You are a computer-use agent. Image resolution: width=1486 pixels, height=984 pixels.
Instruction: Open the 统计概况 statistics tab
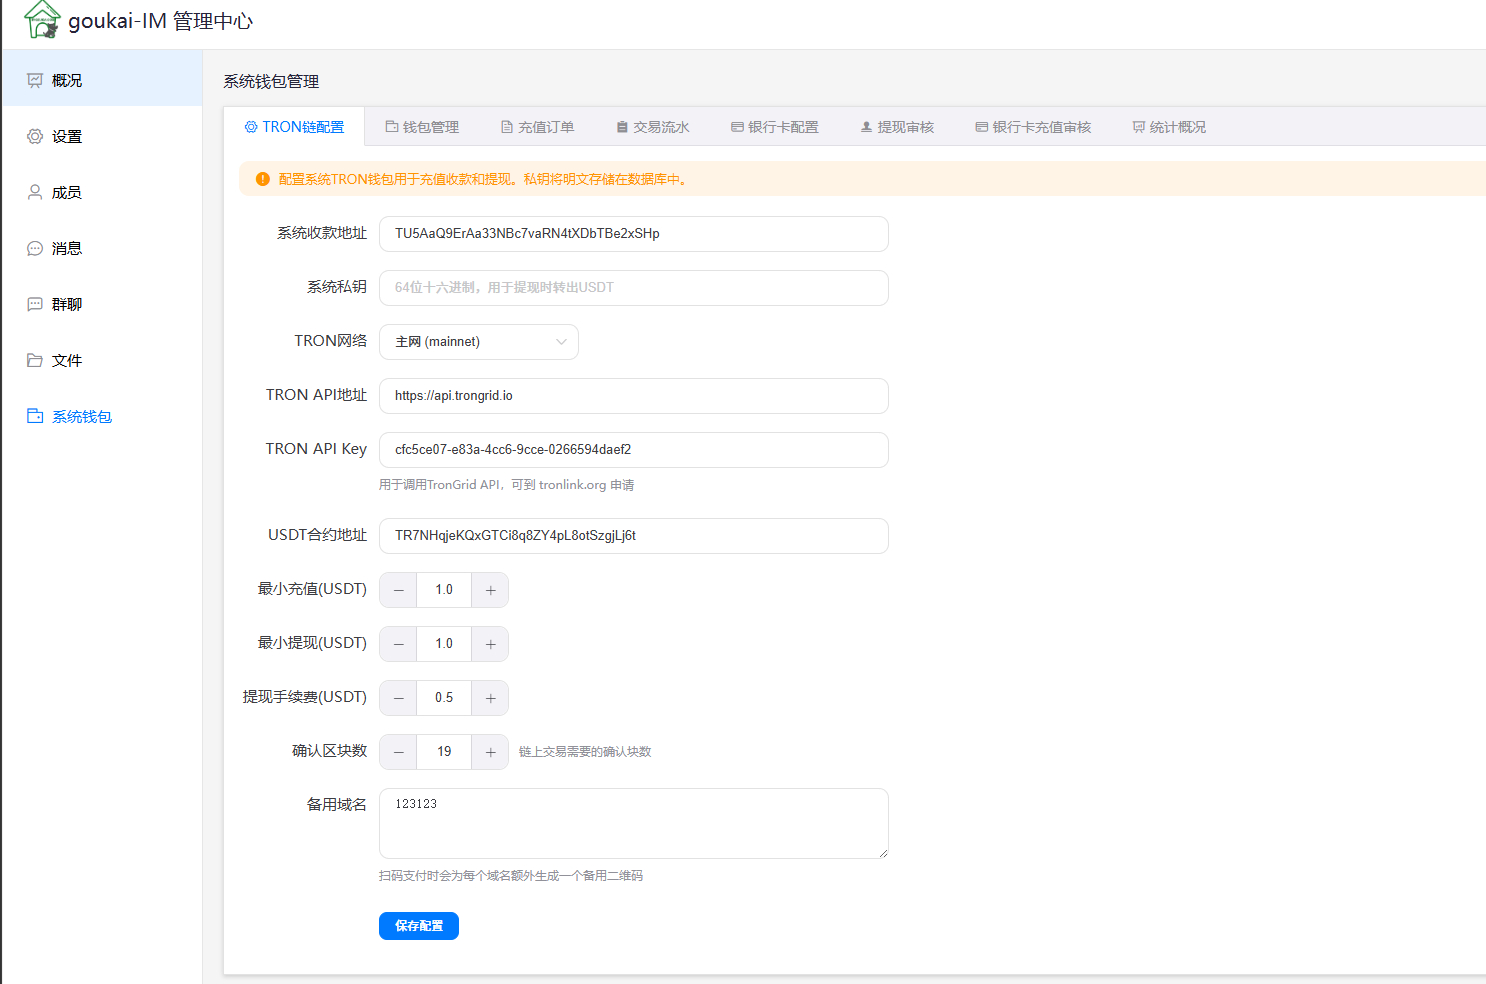1169,127
